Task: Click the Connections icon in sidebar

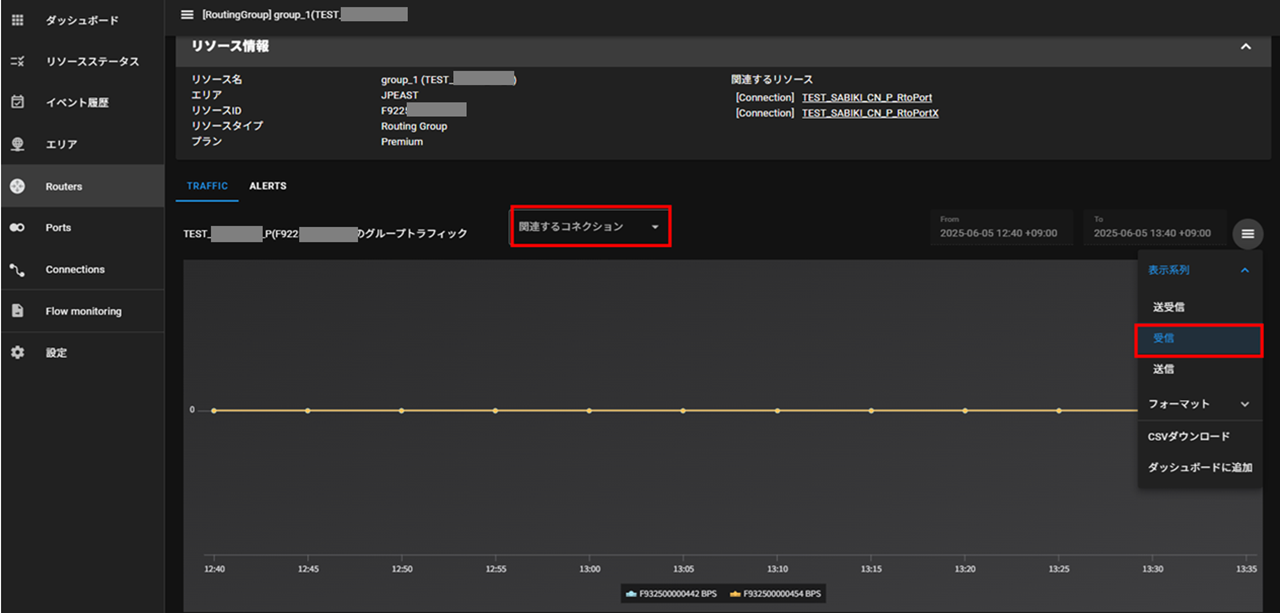Action: 17,270
